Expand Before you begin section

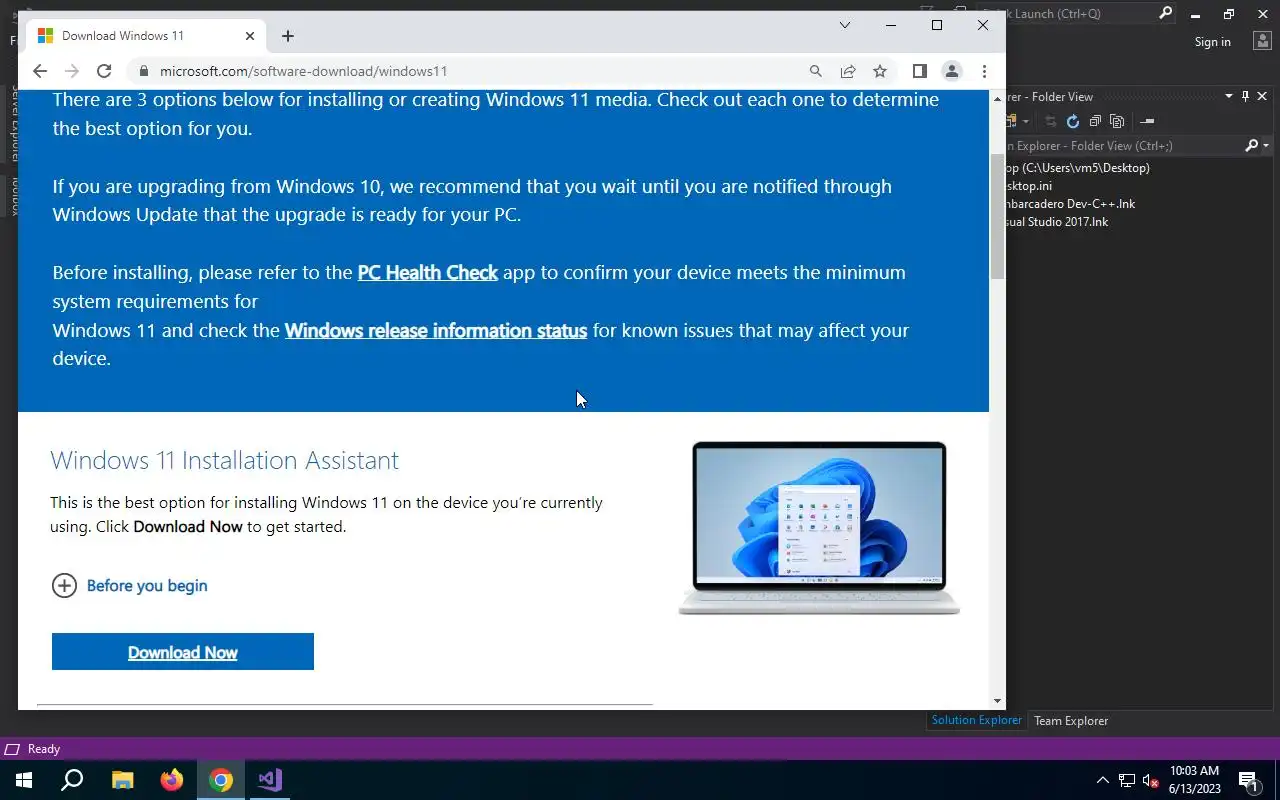click(129, 585)
